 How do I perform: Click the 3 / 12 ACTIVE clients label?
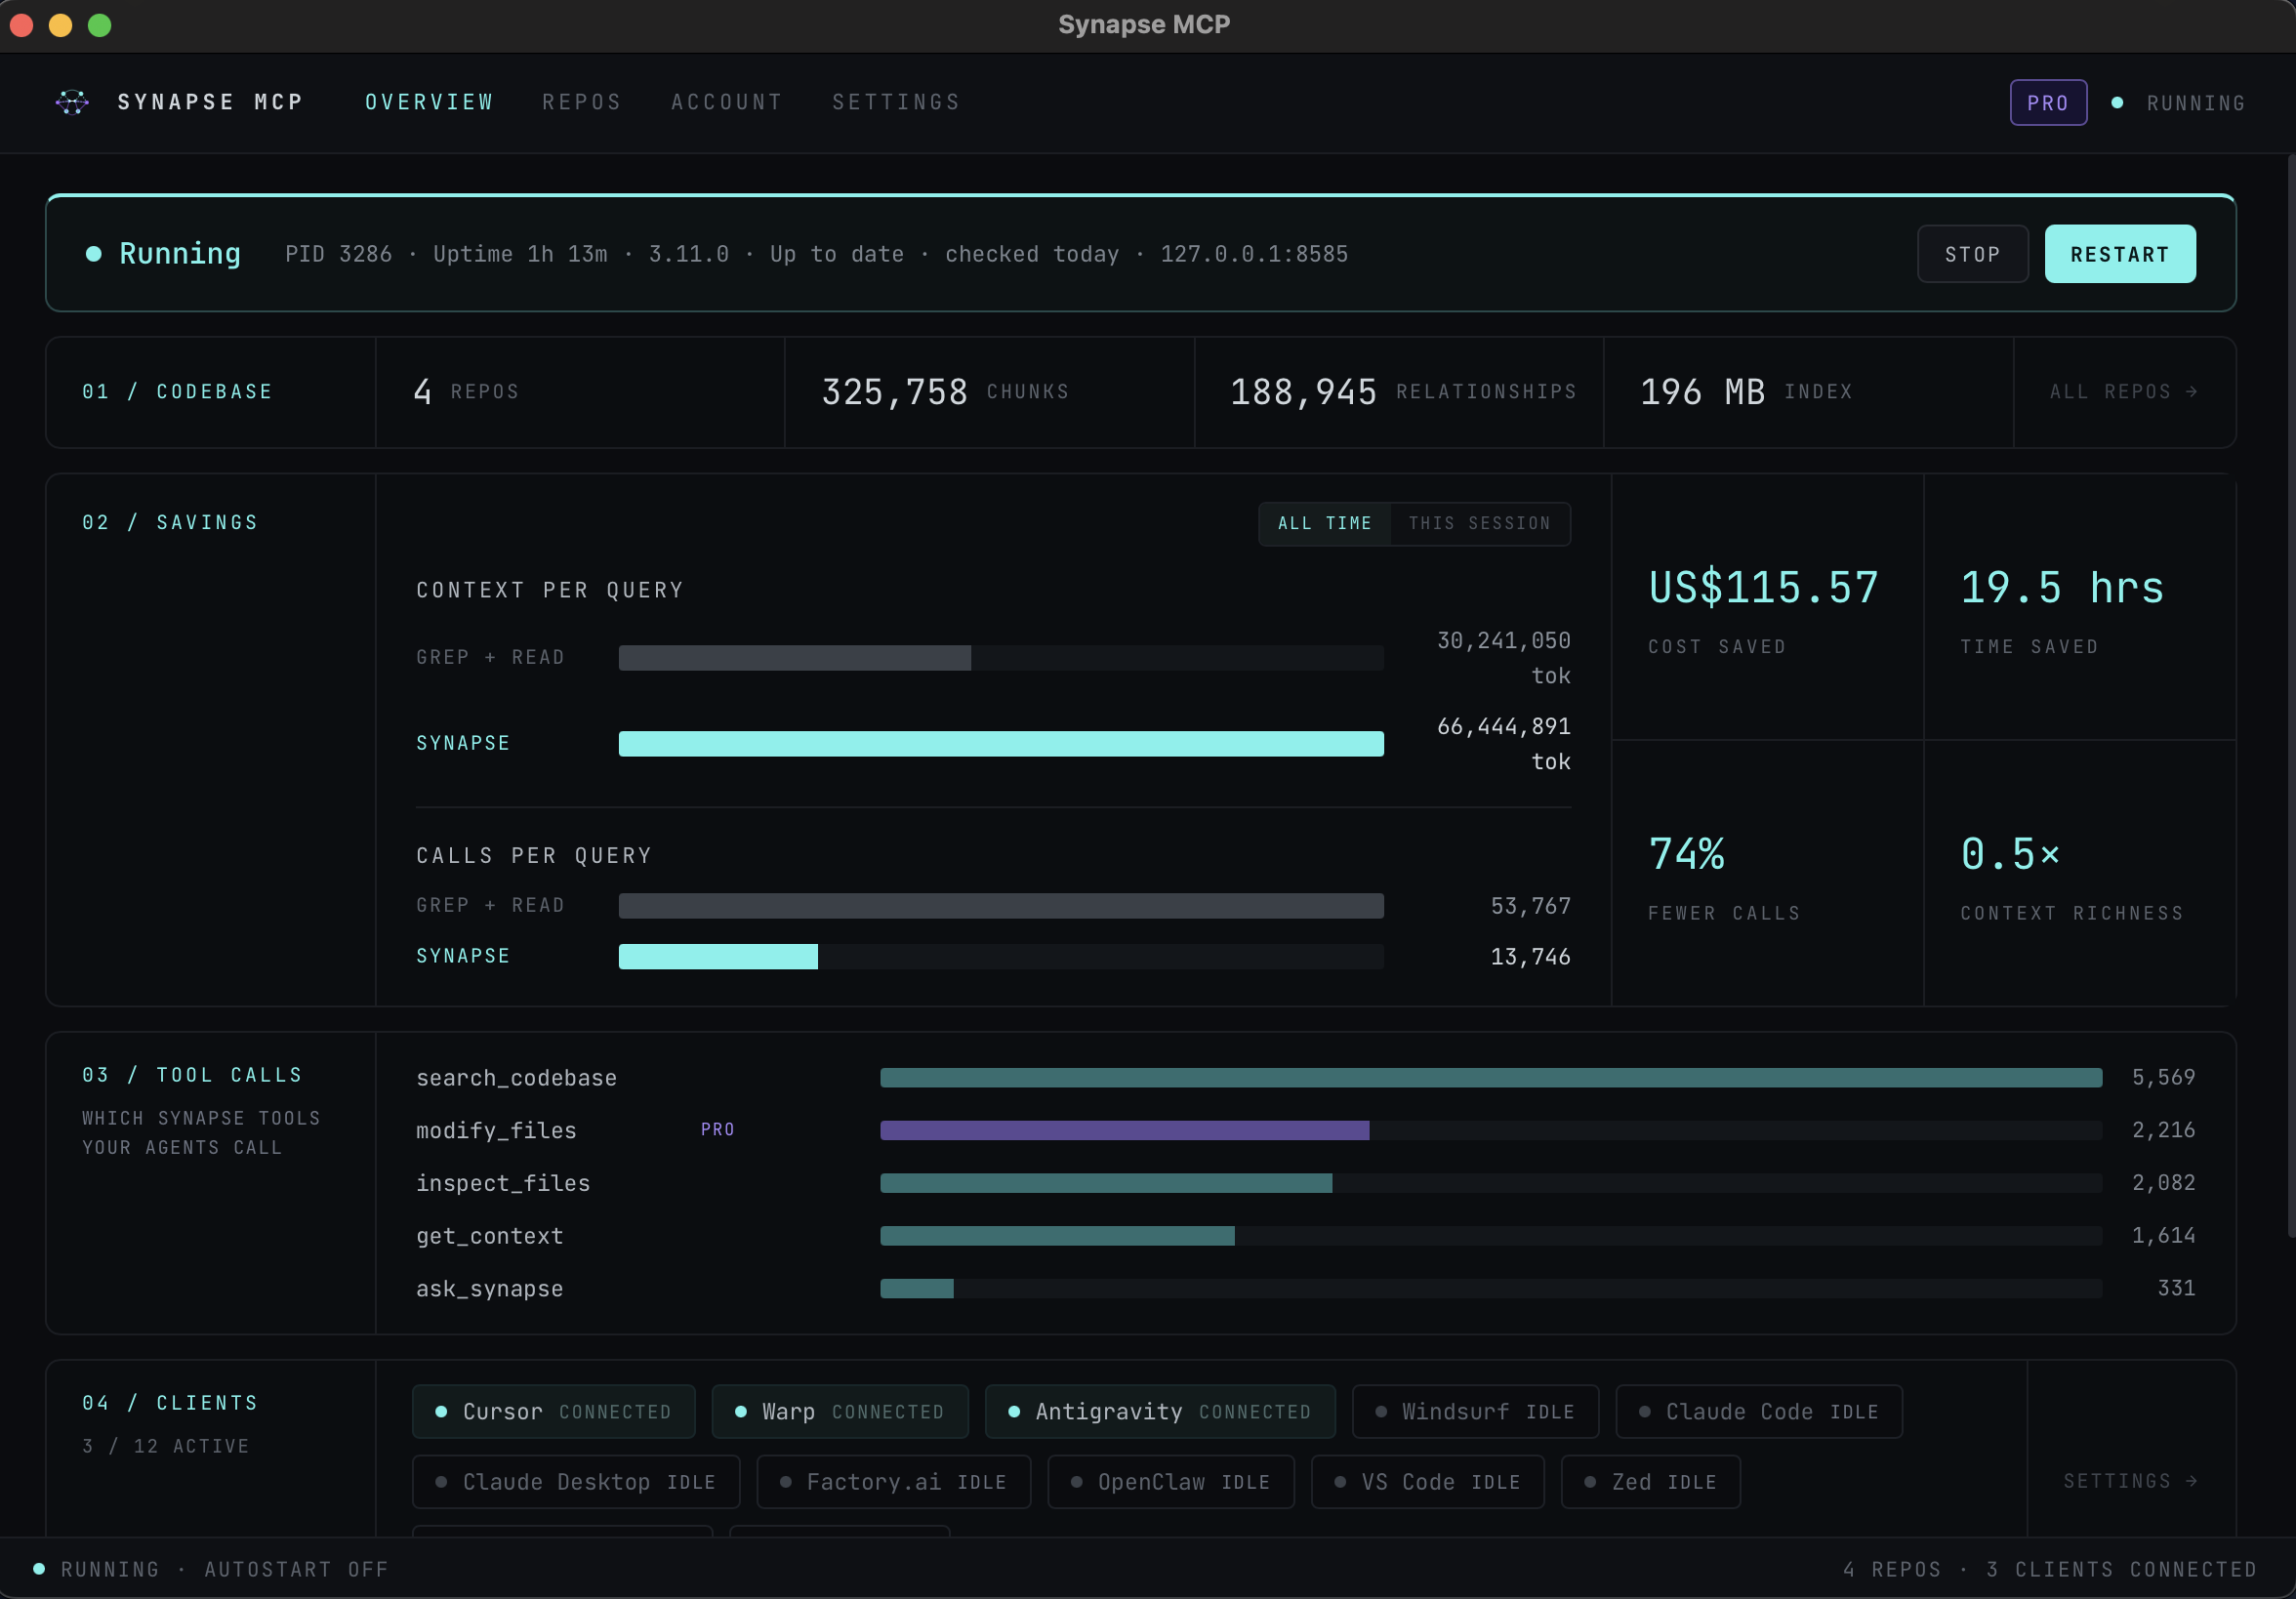[166, 1446]
